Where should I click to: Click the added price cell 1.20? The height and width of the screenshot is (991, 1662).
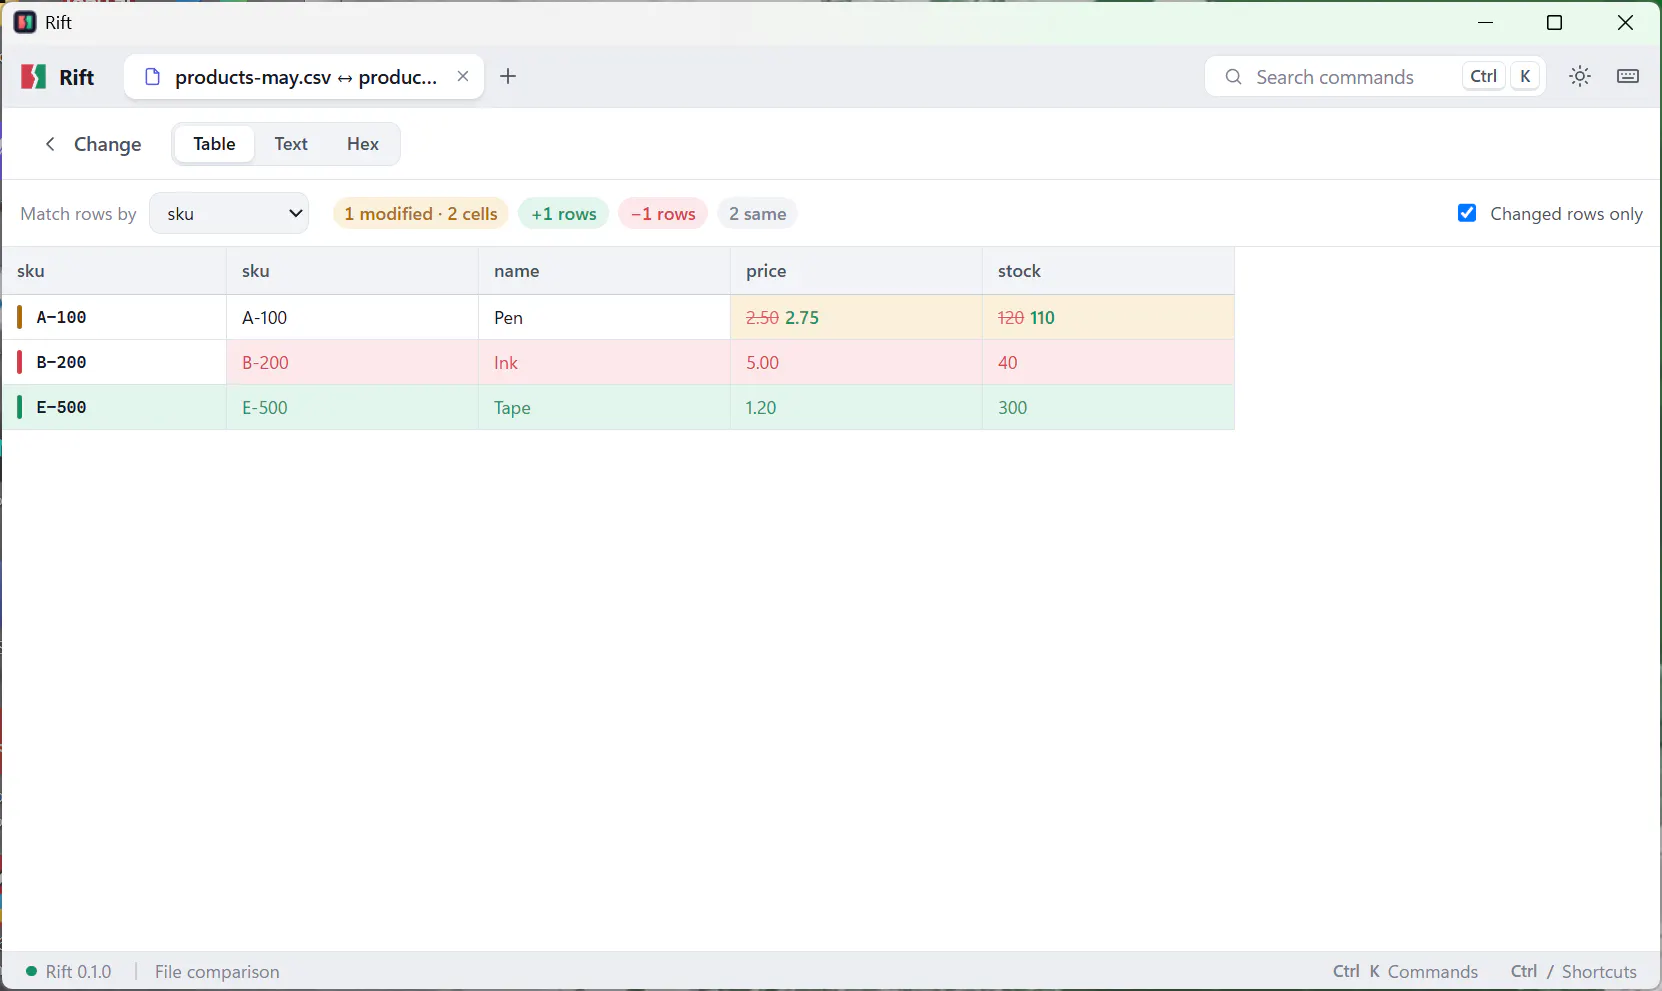856,407
